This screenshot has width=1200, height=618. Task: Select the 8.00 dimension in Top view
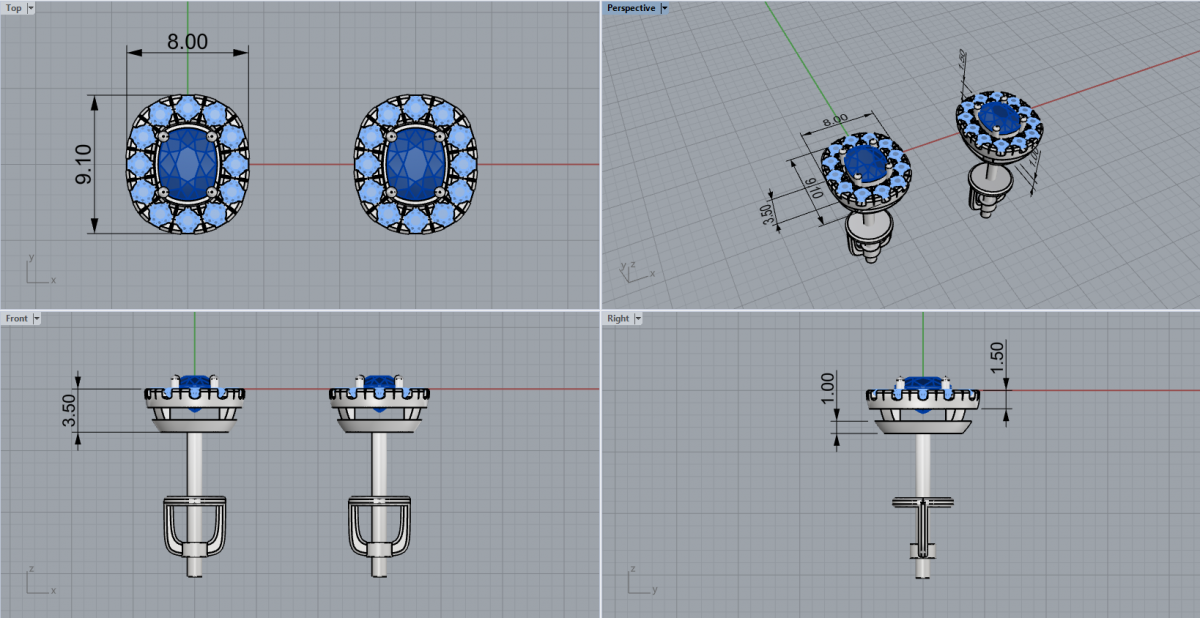click(x=187, y=42)
